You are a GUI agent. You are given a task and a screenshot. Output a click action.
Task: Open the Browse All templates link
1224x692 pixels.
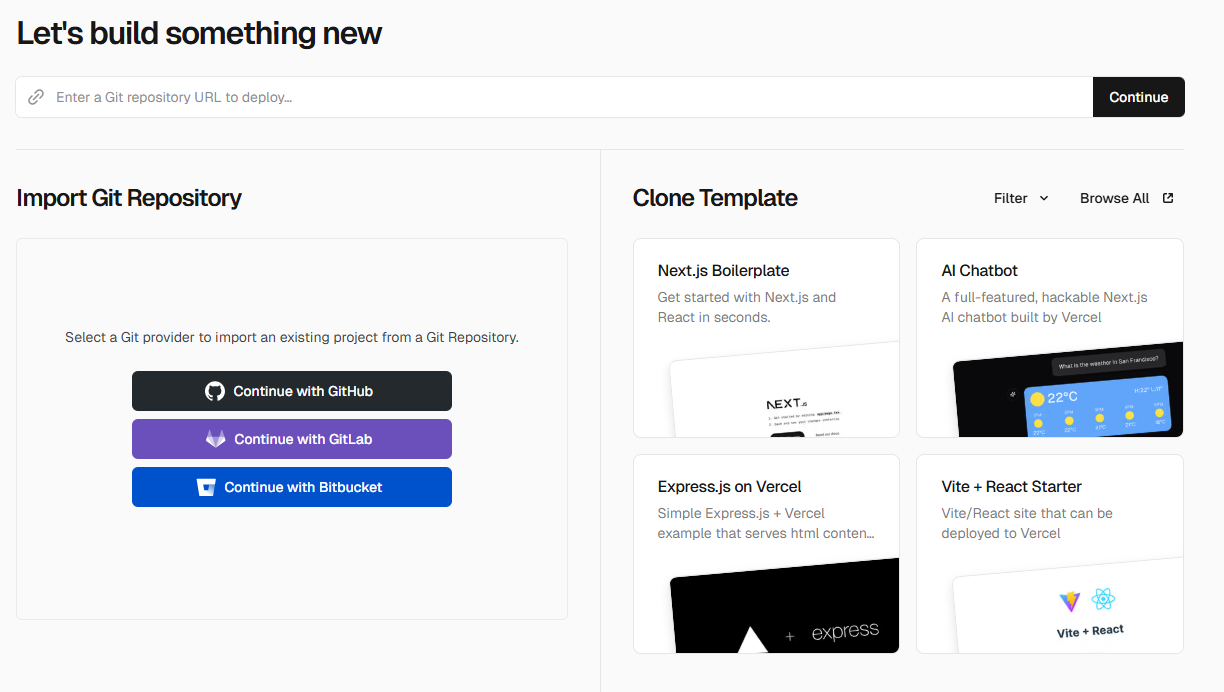point(1126,198)
